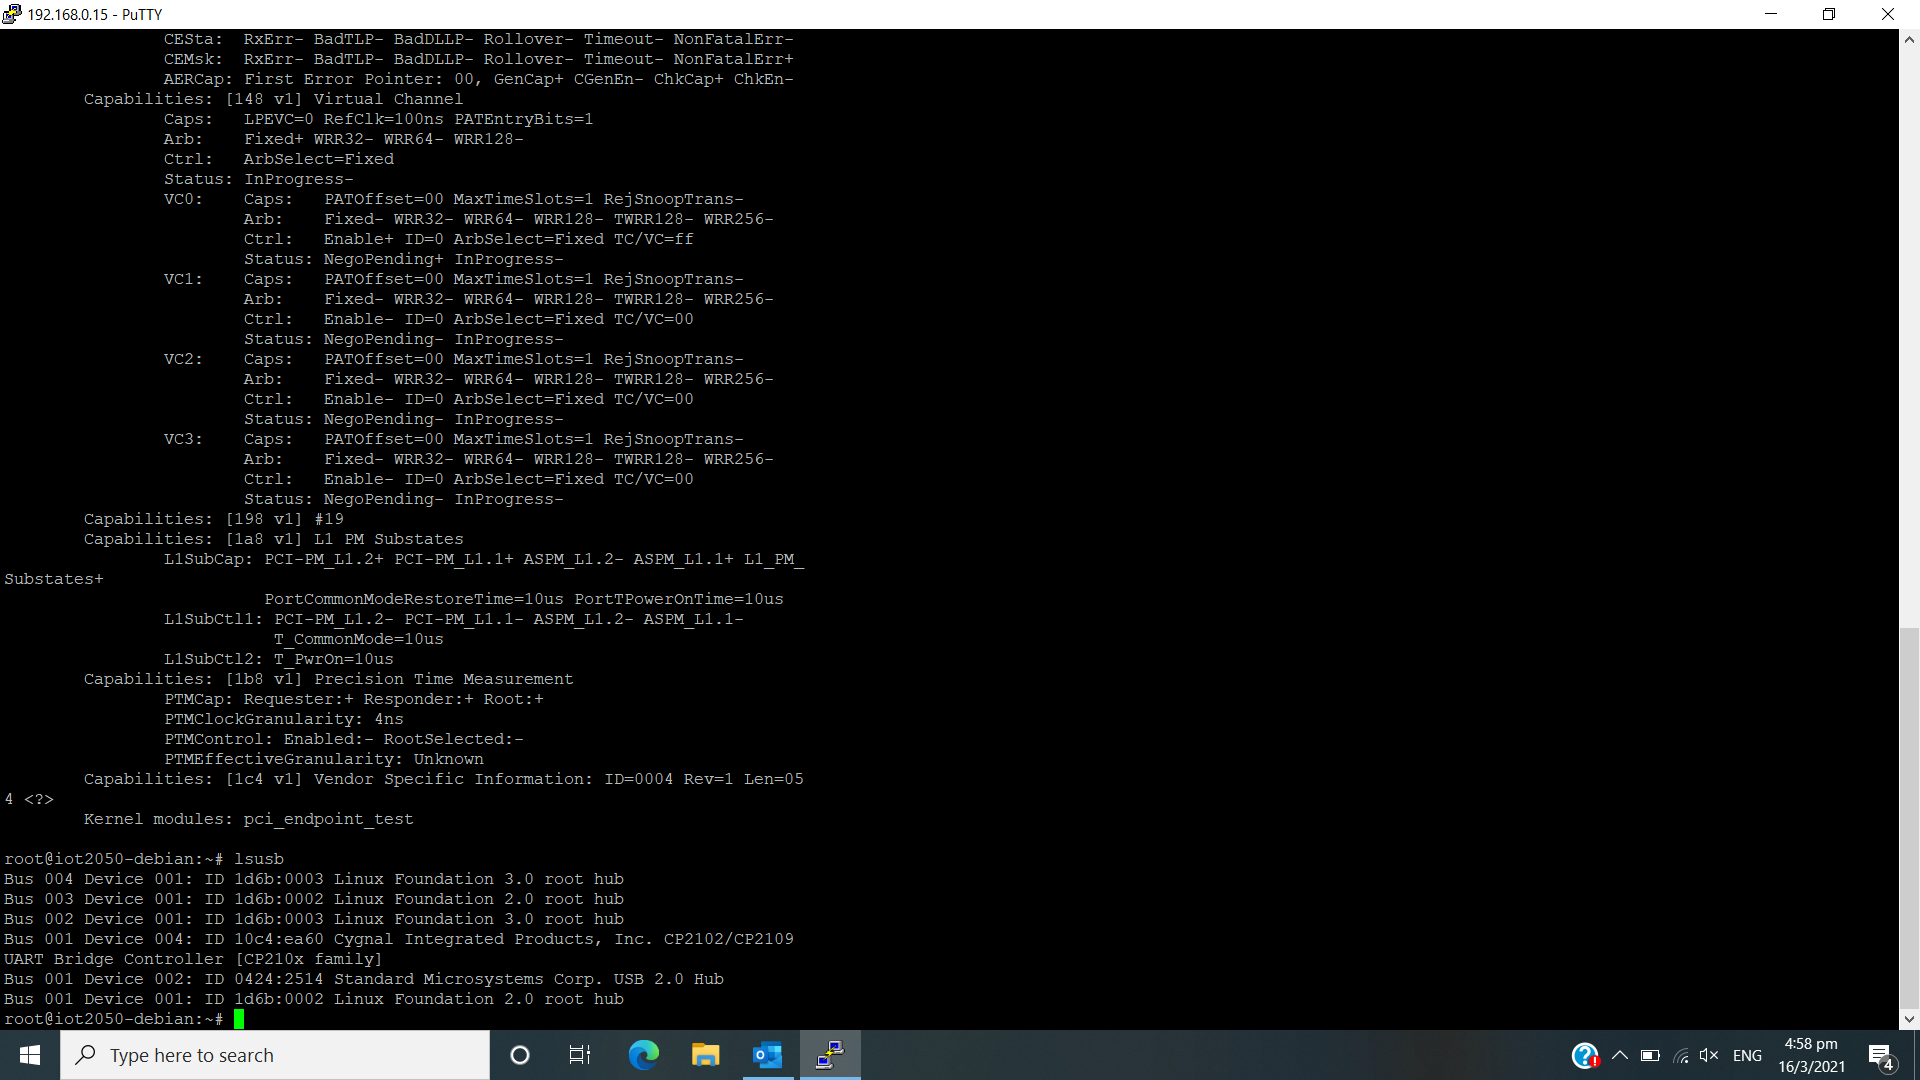
Task: Unmute the system volume
Action: point(1709,1055)
